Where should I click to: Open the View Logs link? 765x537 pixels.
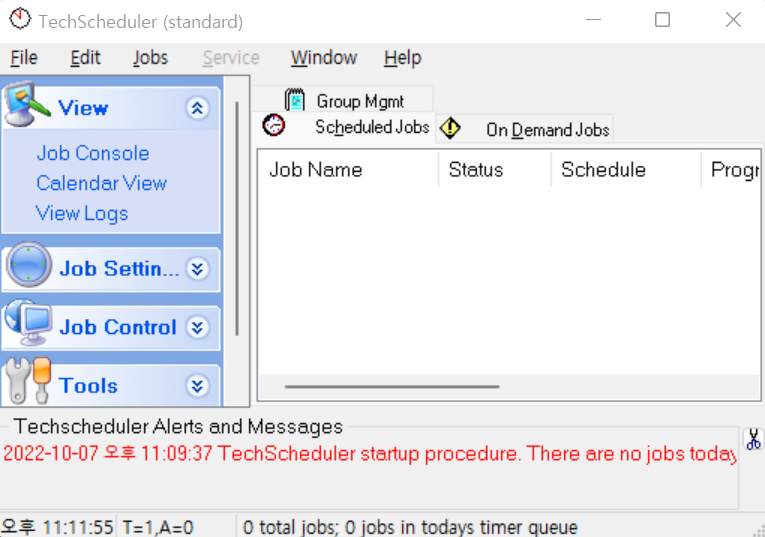[x=82, y=214]
